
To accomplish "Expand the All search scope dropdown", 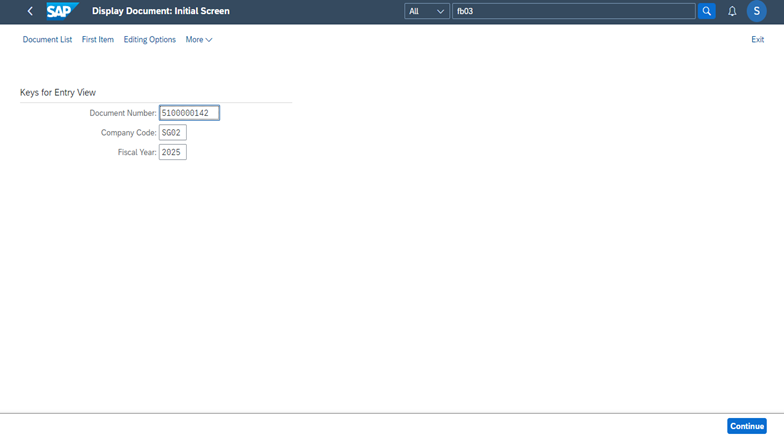I will pyautogui.click(x=426, y=11).
